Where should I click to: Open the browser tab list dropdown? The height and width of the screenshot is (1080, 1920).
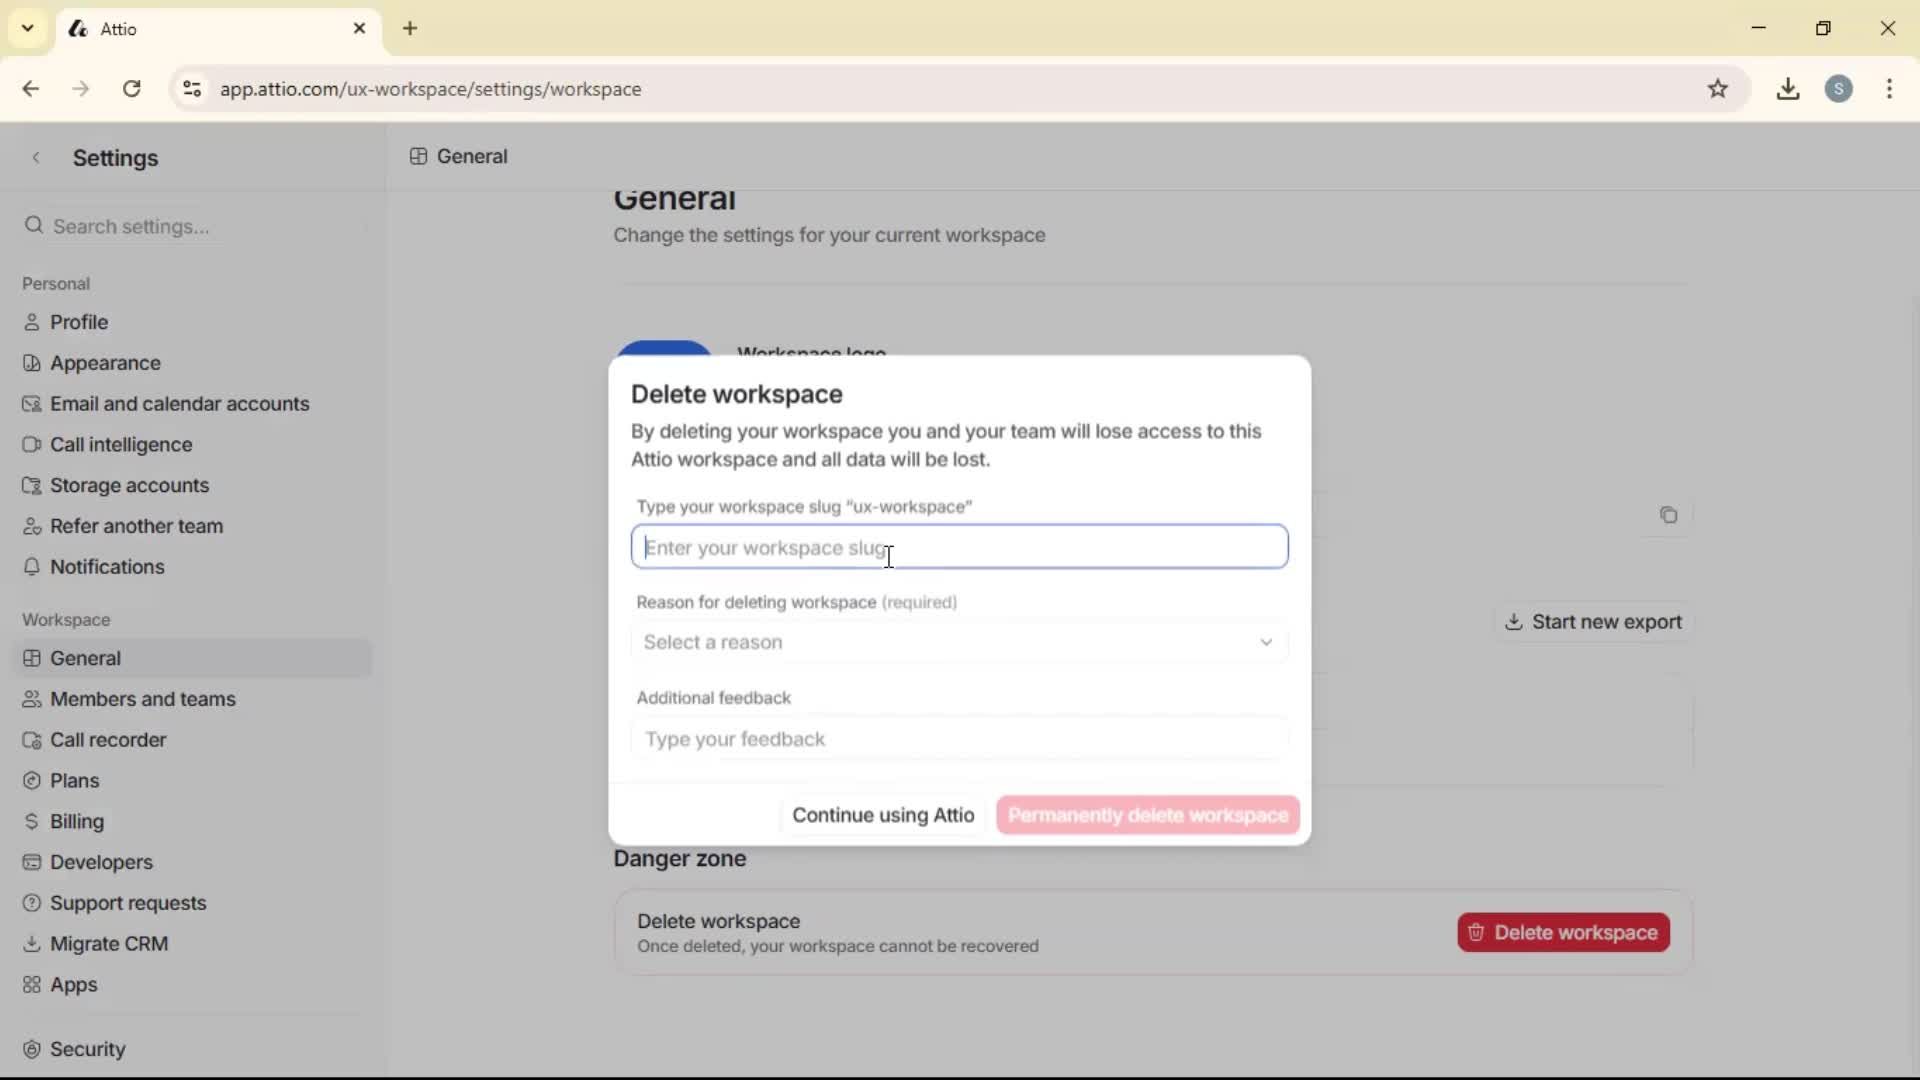pyautogui.click(x=27, y=28)
